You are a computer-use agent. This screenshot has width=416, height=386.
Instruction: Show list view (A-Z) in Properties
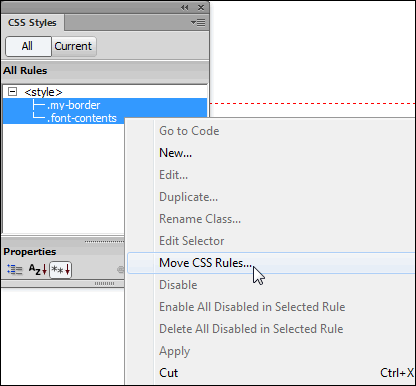(38, 269)
